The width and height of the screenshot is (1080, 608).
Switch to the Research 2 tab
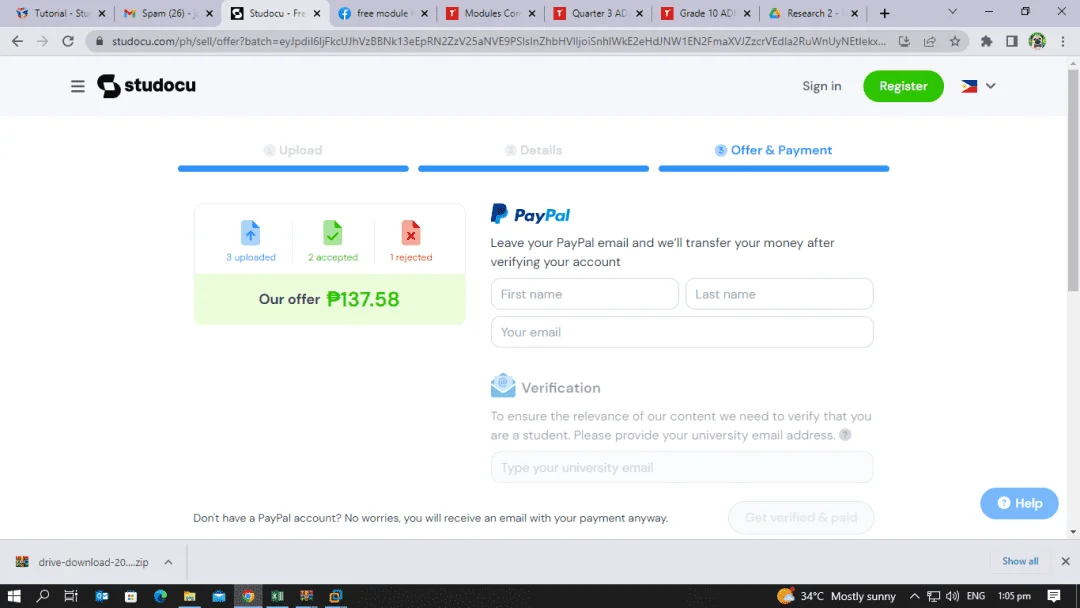click(812, 13)
